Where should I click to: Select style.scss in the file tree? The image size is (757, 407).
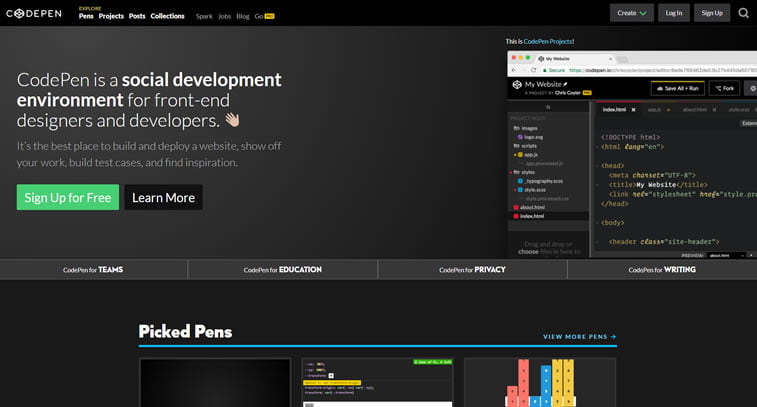(531, 190)
